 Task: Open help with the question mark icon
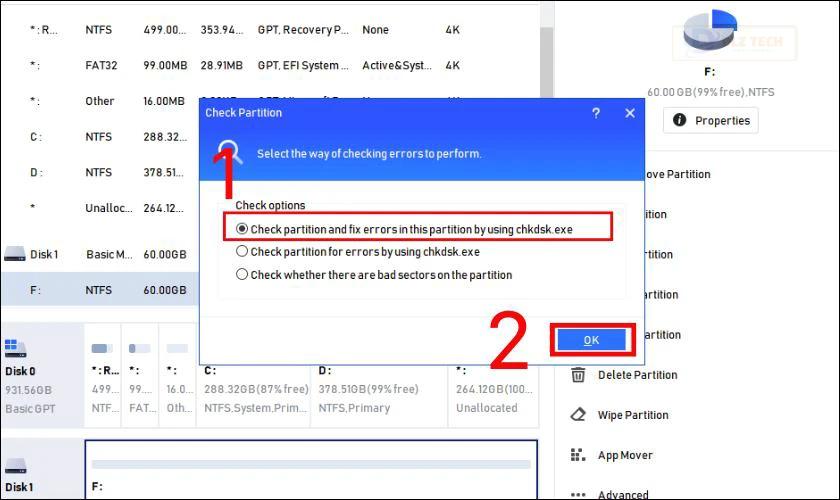tap(596, 113)
